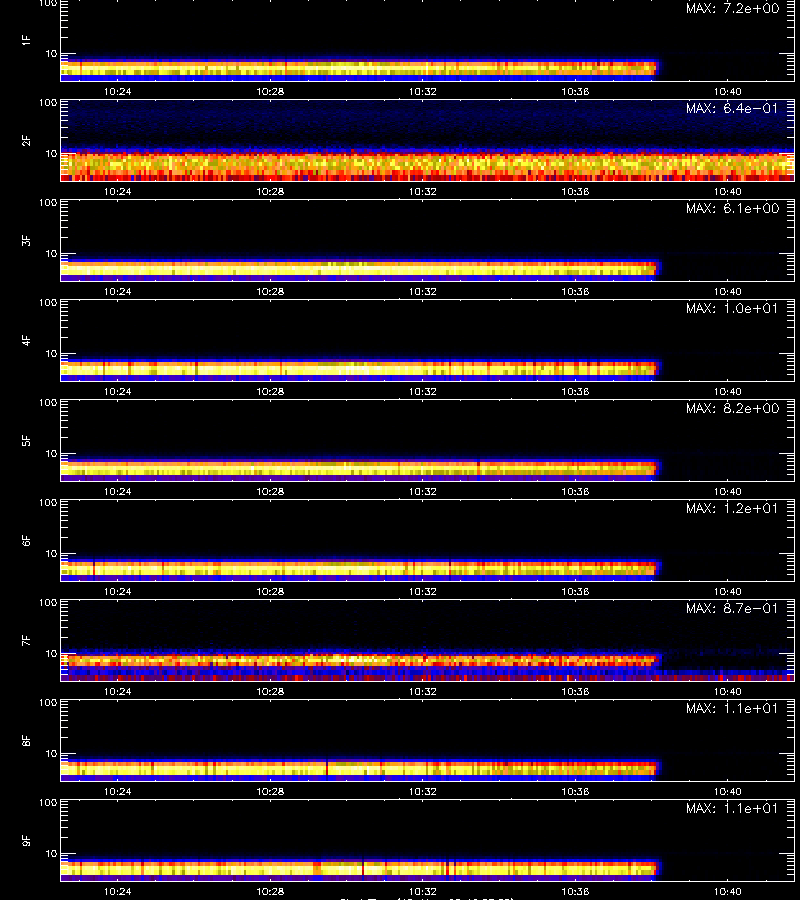Click the MAX: 6.1e+00 label
Image resolution: width=800 pixels, height=900 pixels.
pos(732,208)
